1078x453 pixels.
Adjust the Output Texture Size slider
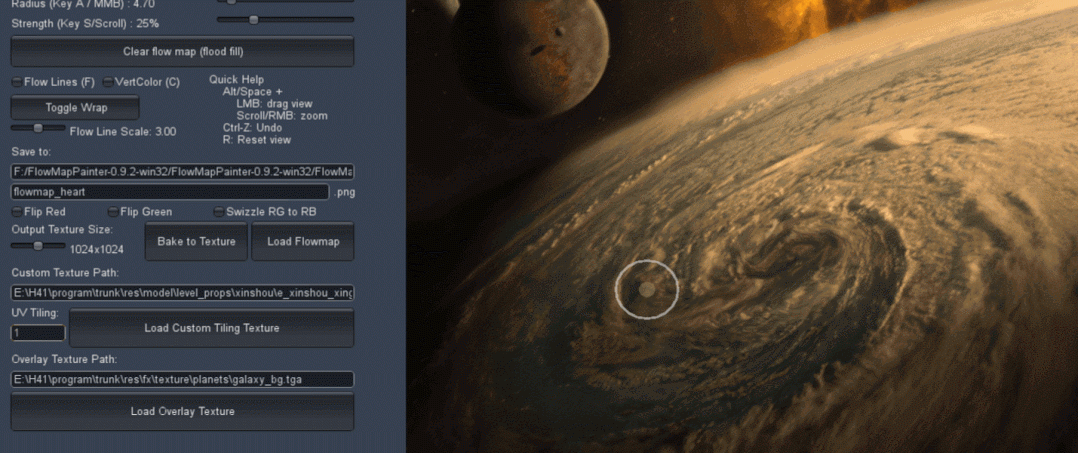pyautogui.click(x=38, y=245)
